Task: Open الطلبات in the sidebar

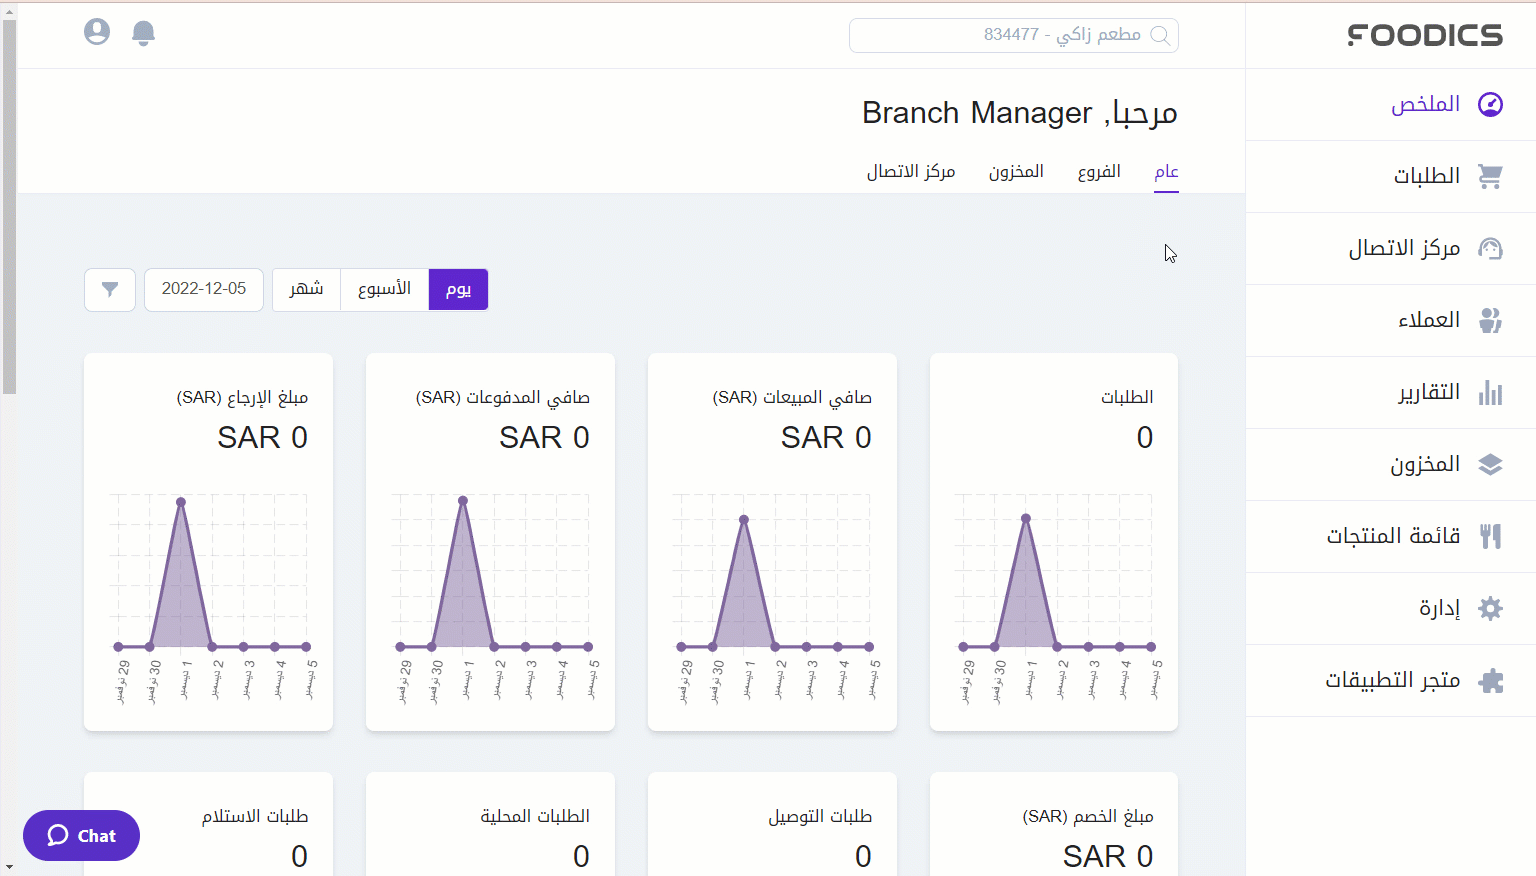Action: (x=1391, y=176)
